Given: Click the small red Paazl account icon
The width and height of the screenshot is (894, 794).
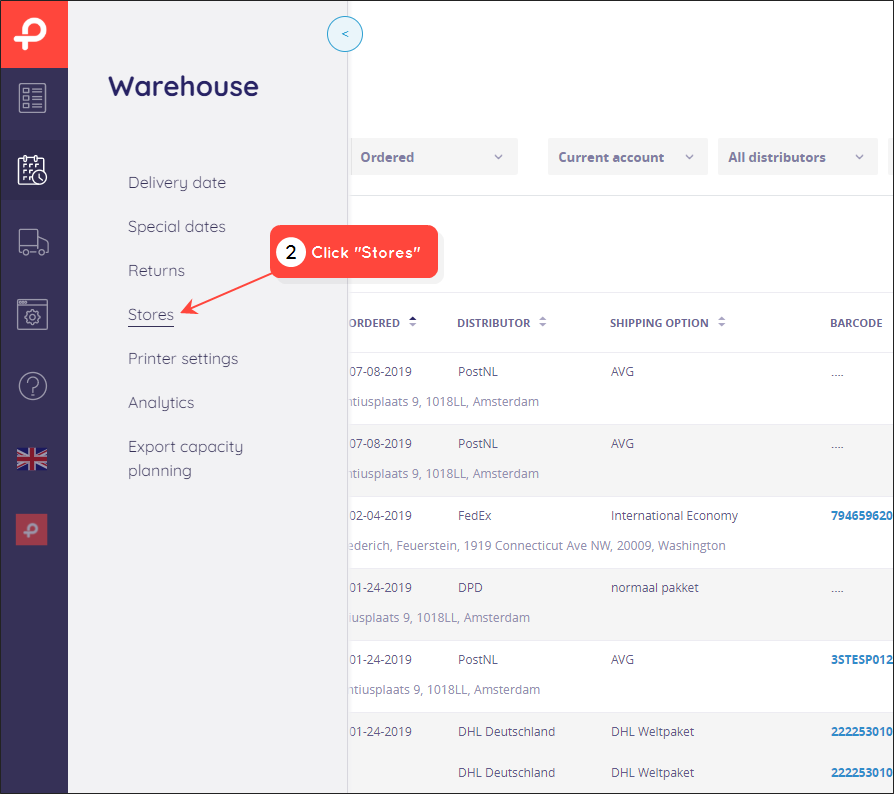Looking at the screenshot, I should point(31,530).
